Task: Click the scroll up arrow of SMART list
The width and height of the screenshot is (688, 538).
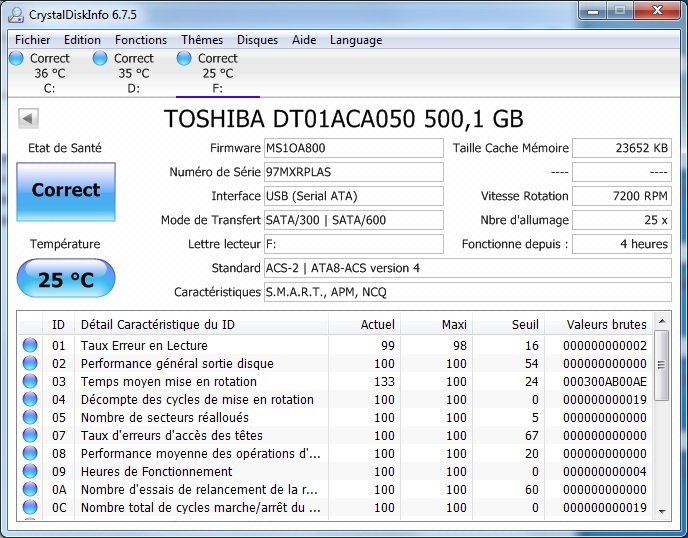Action: [662, 321]
